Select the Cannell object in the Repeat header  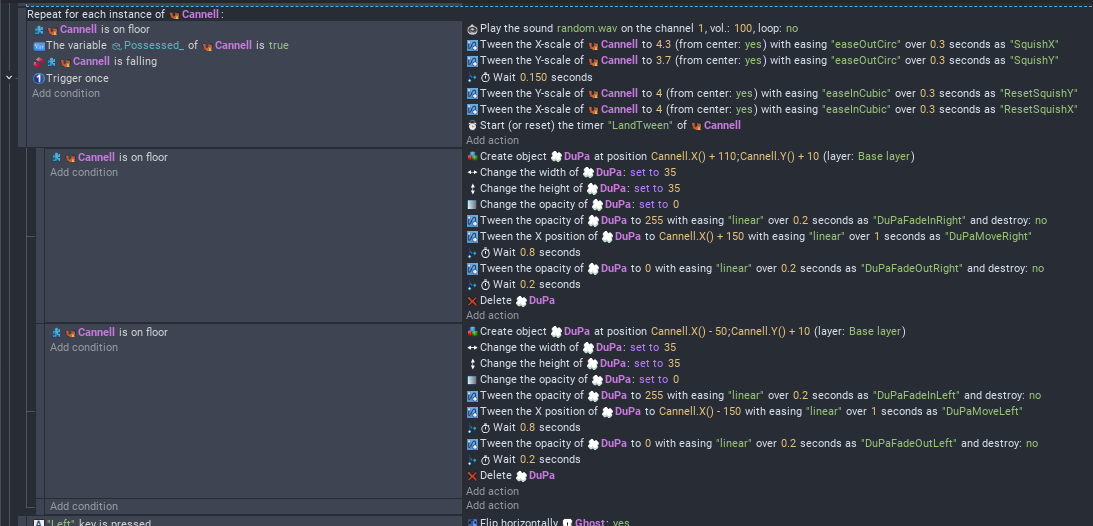coord(200,14)
